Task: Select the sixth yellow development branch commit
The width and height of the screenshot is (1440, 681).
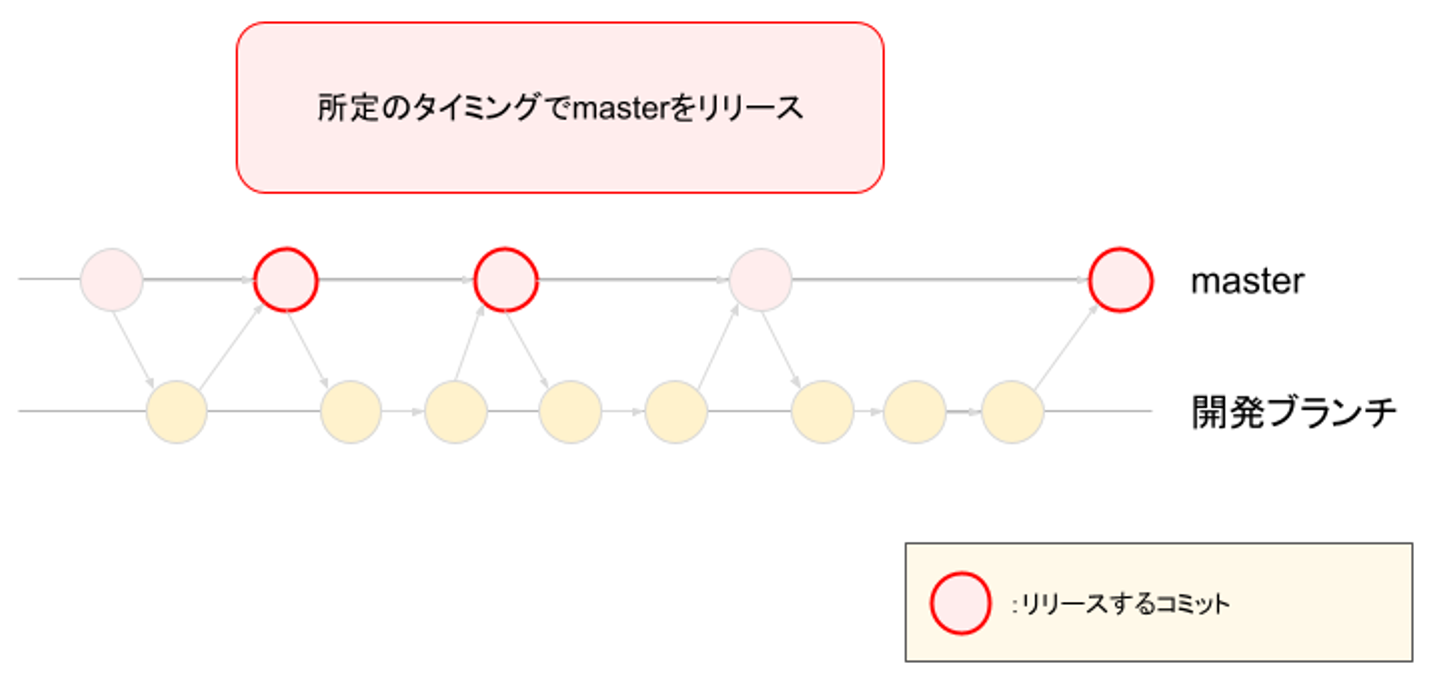Action: 823,411
